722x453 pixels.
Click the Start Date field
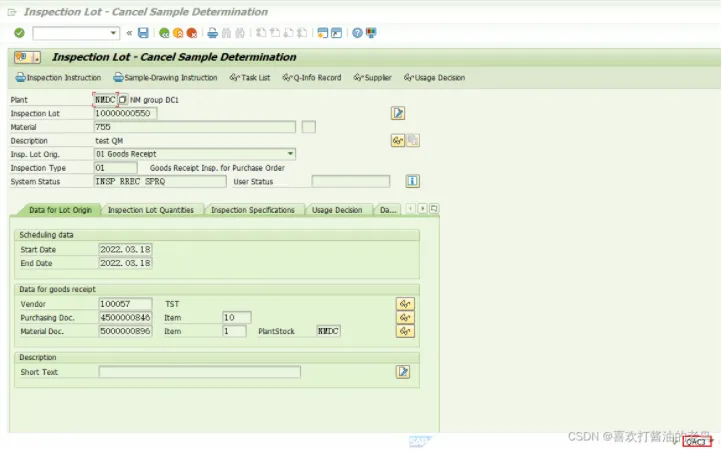tap(125, 250)
